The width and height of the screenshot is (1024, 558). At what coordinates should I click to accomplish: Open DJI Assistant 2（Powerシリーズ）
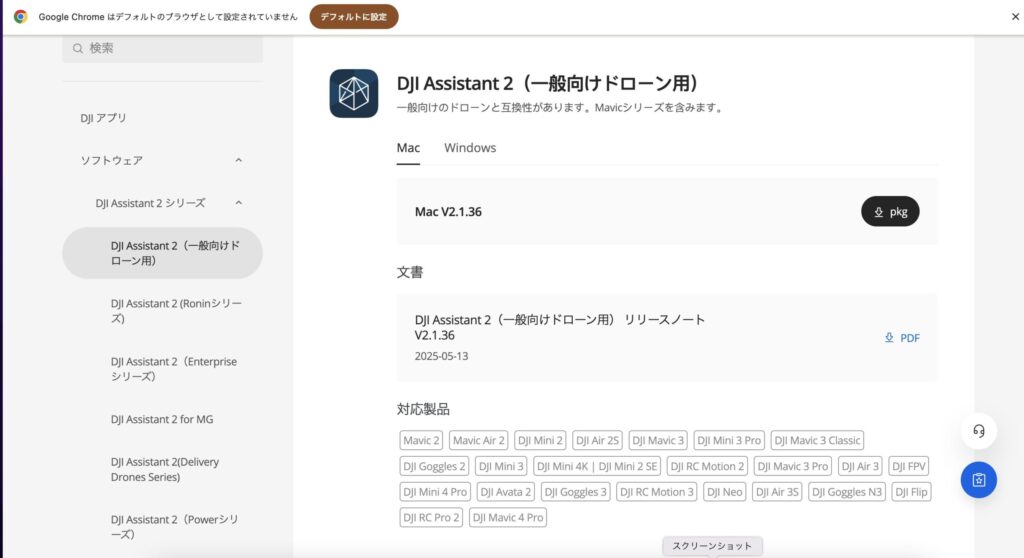[174, 527]
